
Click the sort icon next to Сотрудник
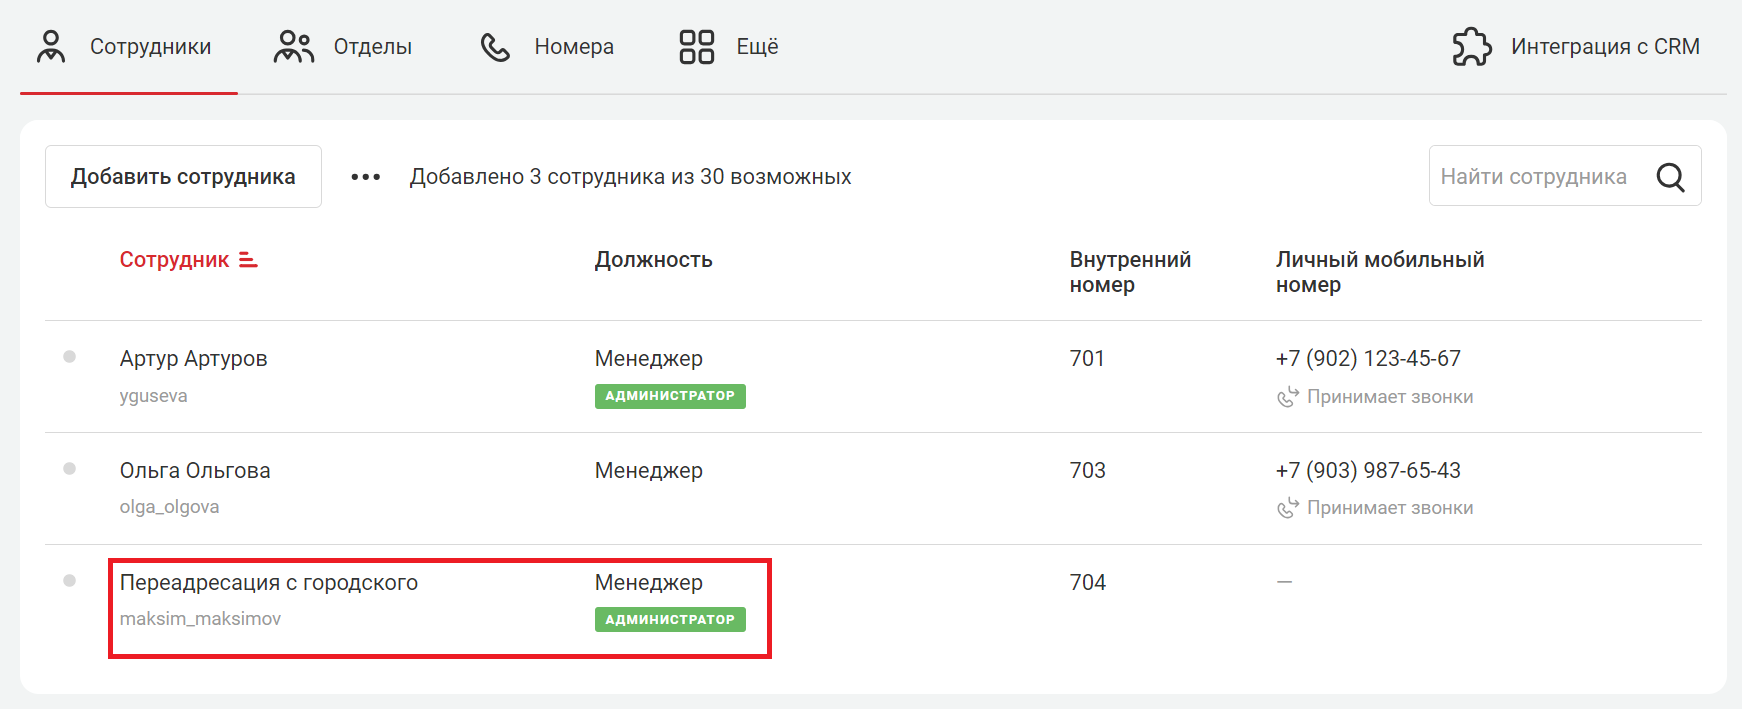[x=248, y=260]
